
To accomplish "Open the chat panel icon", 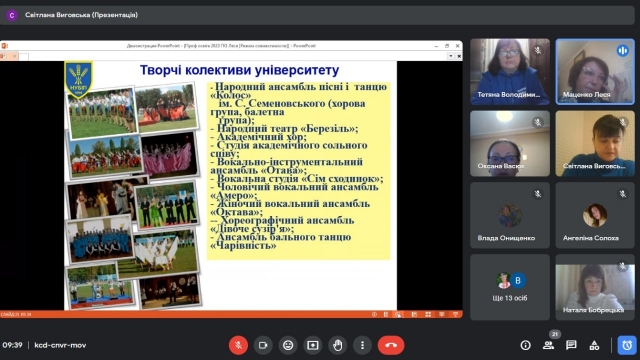I will coord(571,345).
